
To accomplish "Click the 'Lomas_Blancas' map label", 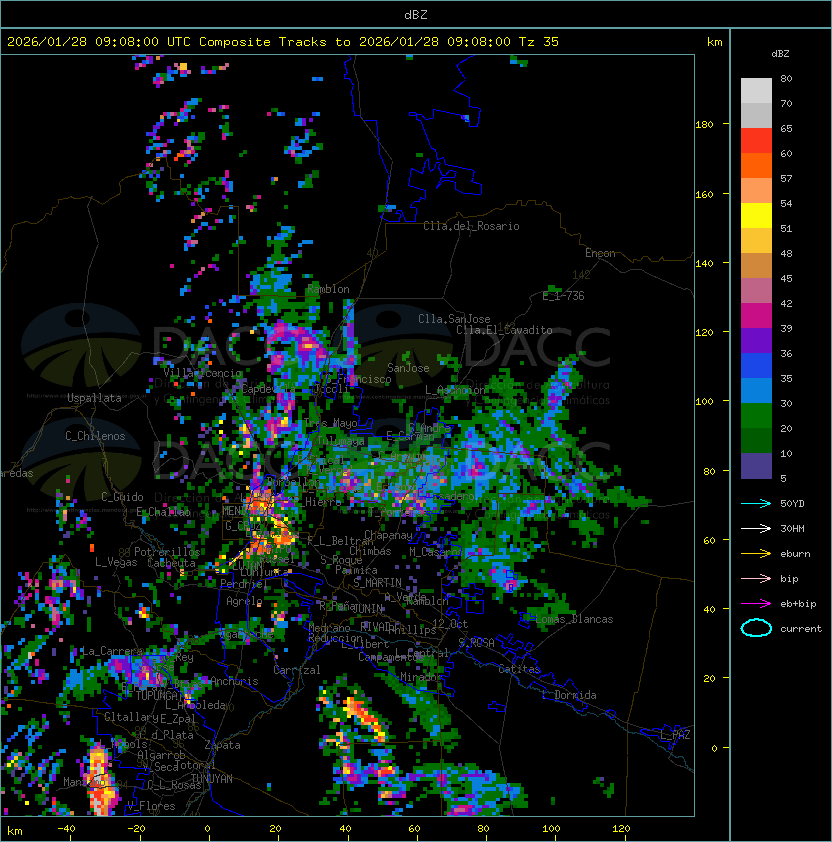I will coord(574,619).
